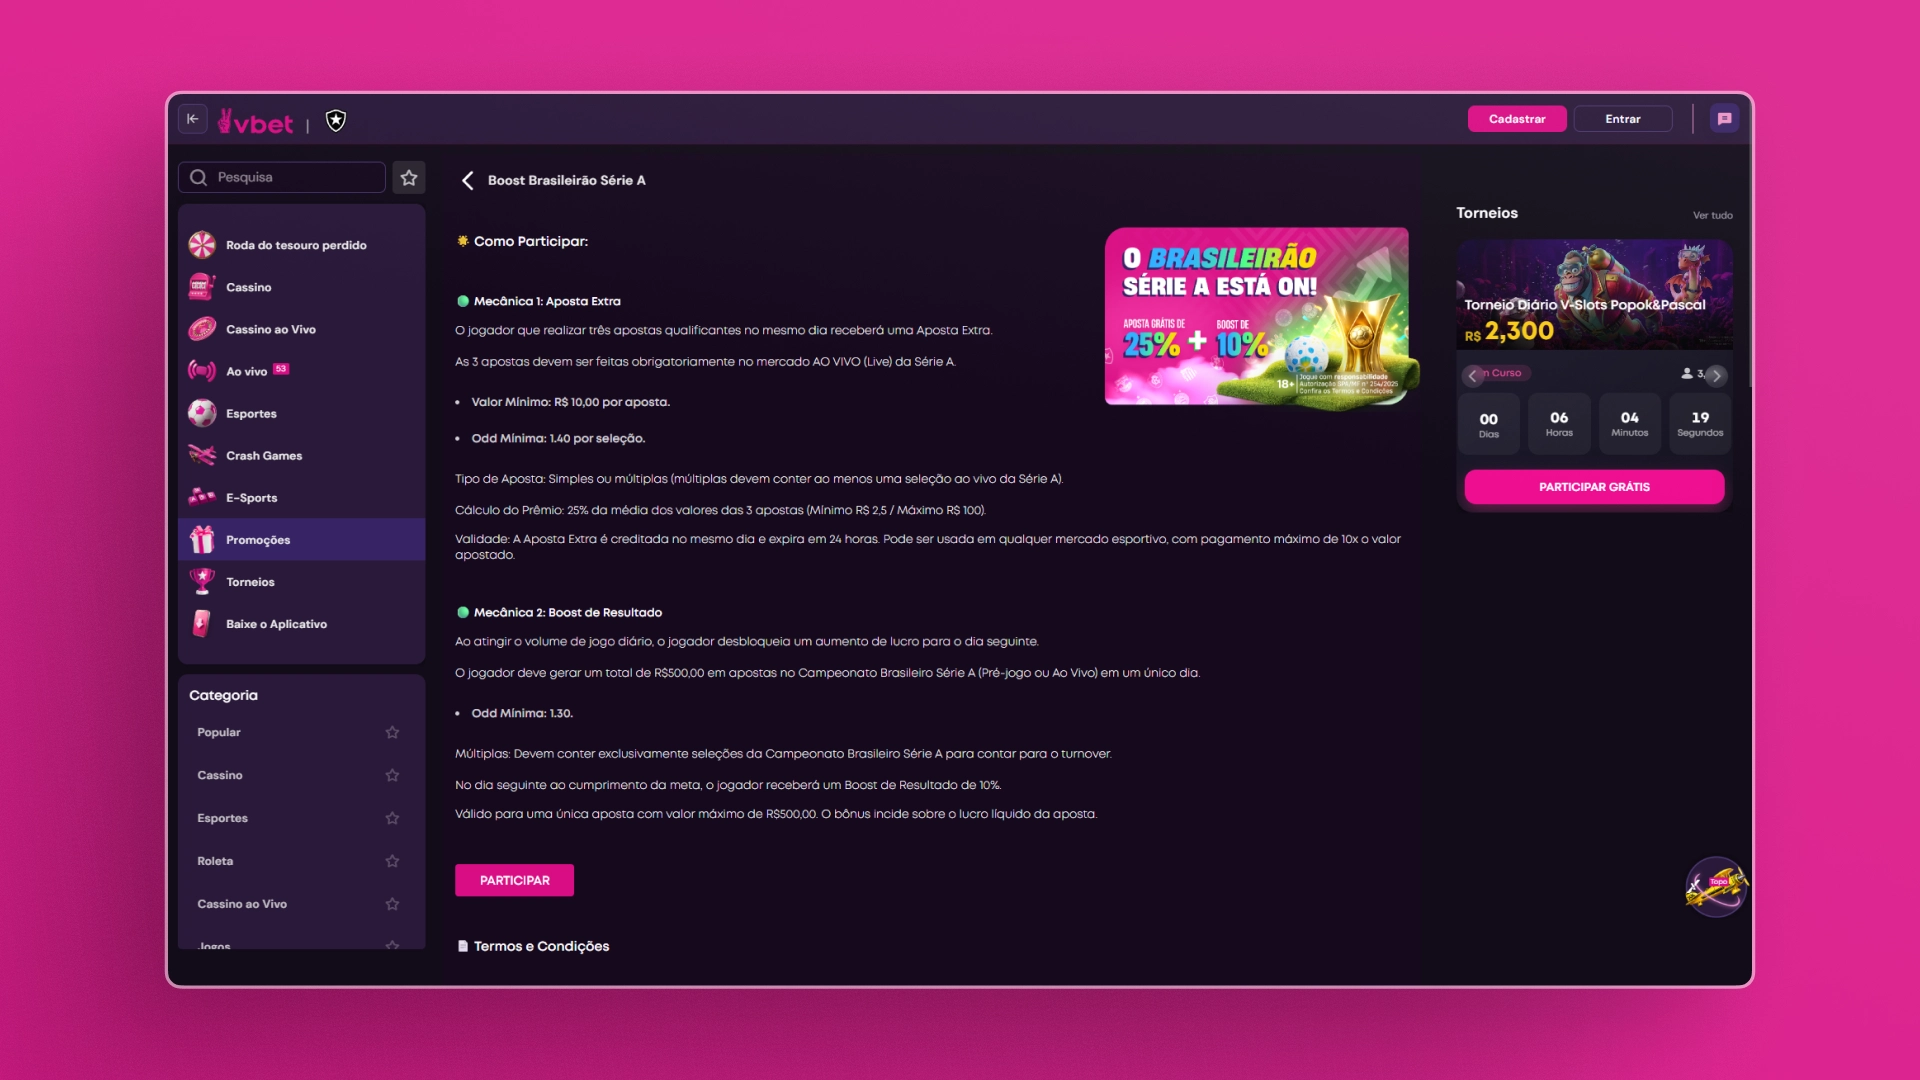1920x1080 pixels.
Task: Toggle star for Roleta category
Action: (392, 861)
